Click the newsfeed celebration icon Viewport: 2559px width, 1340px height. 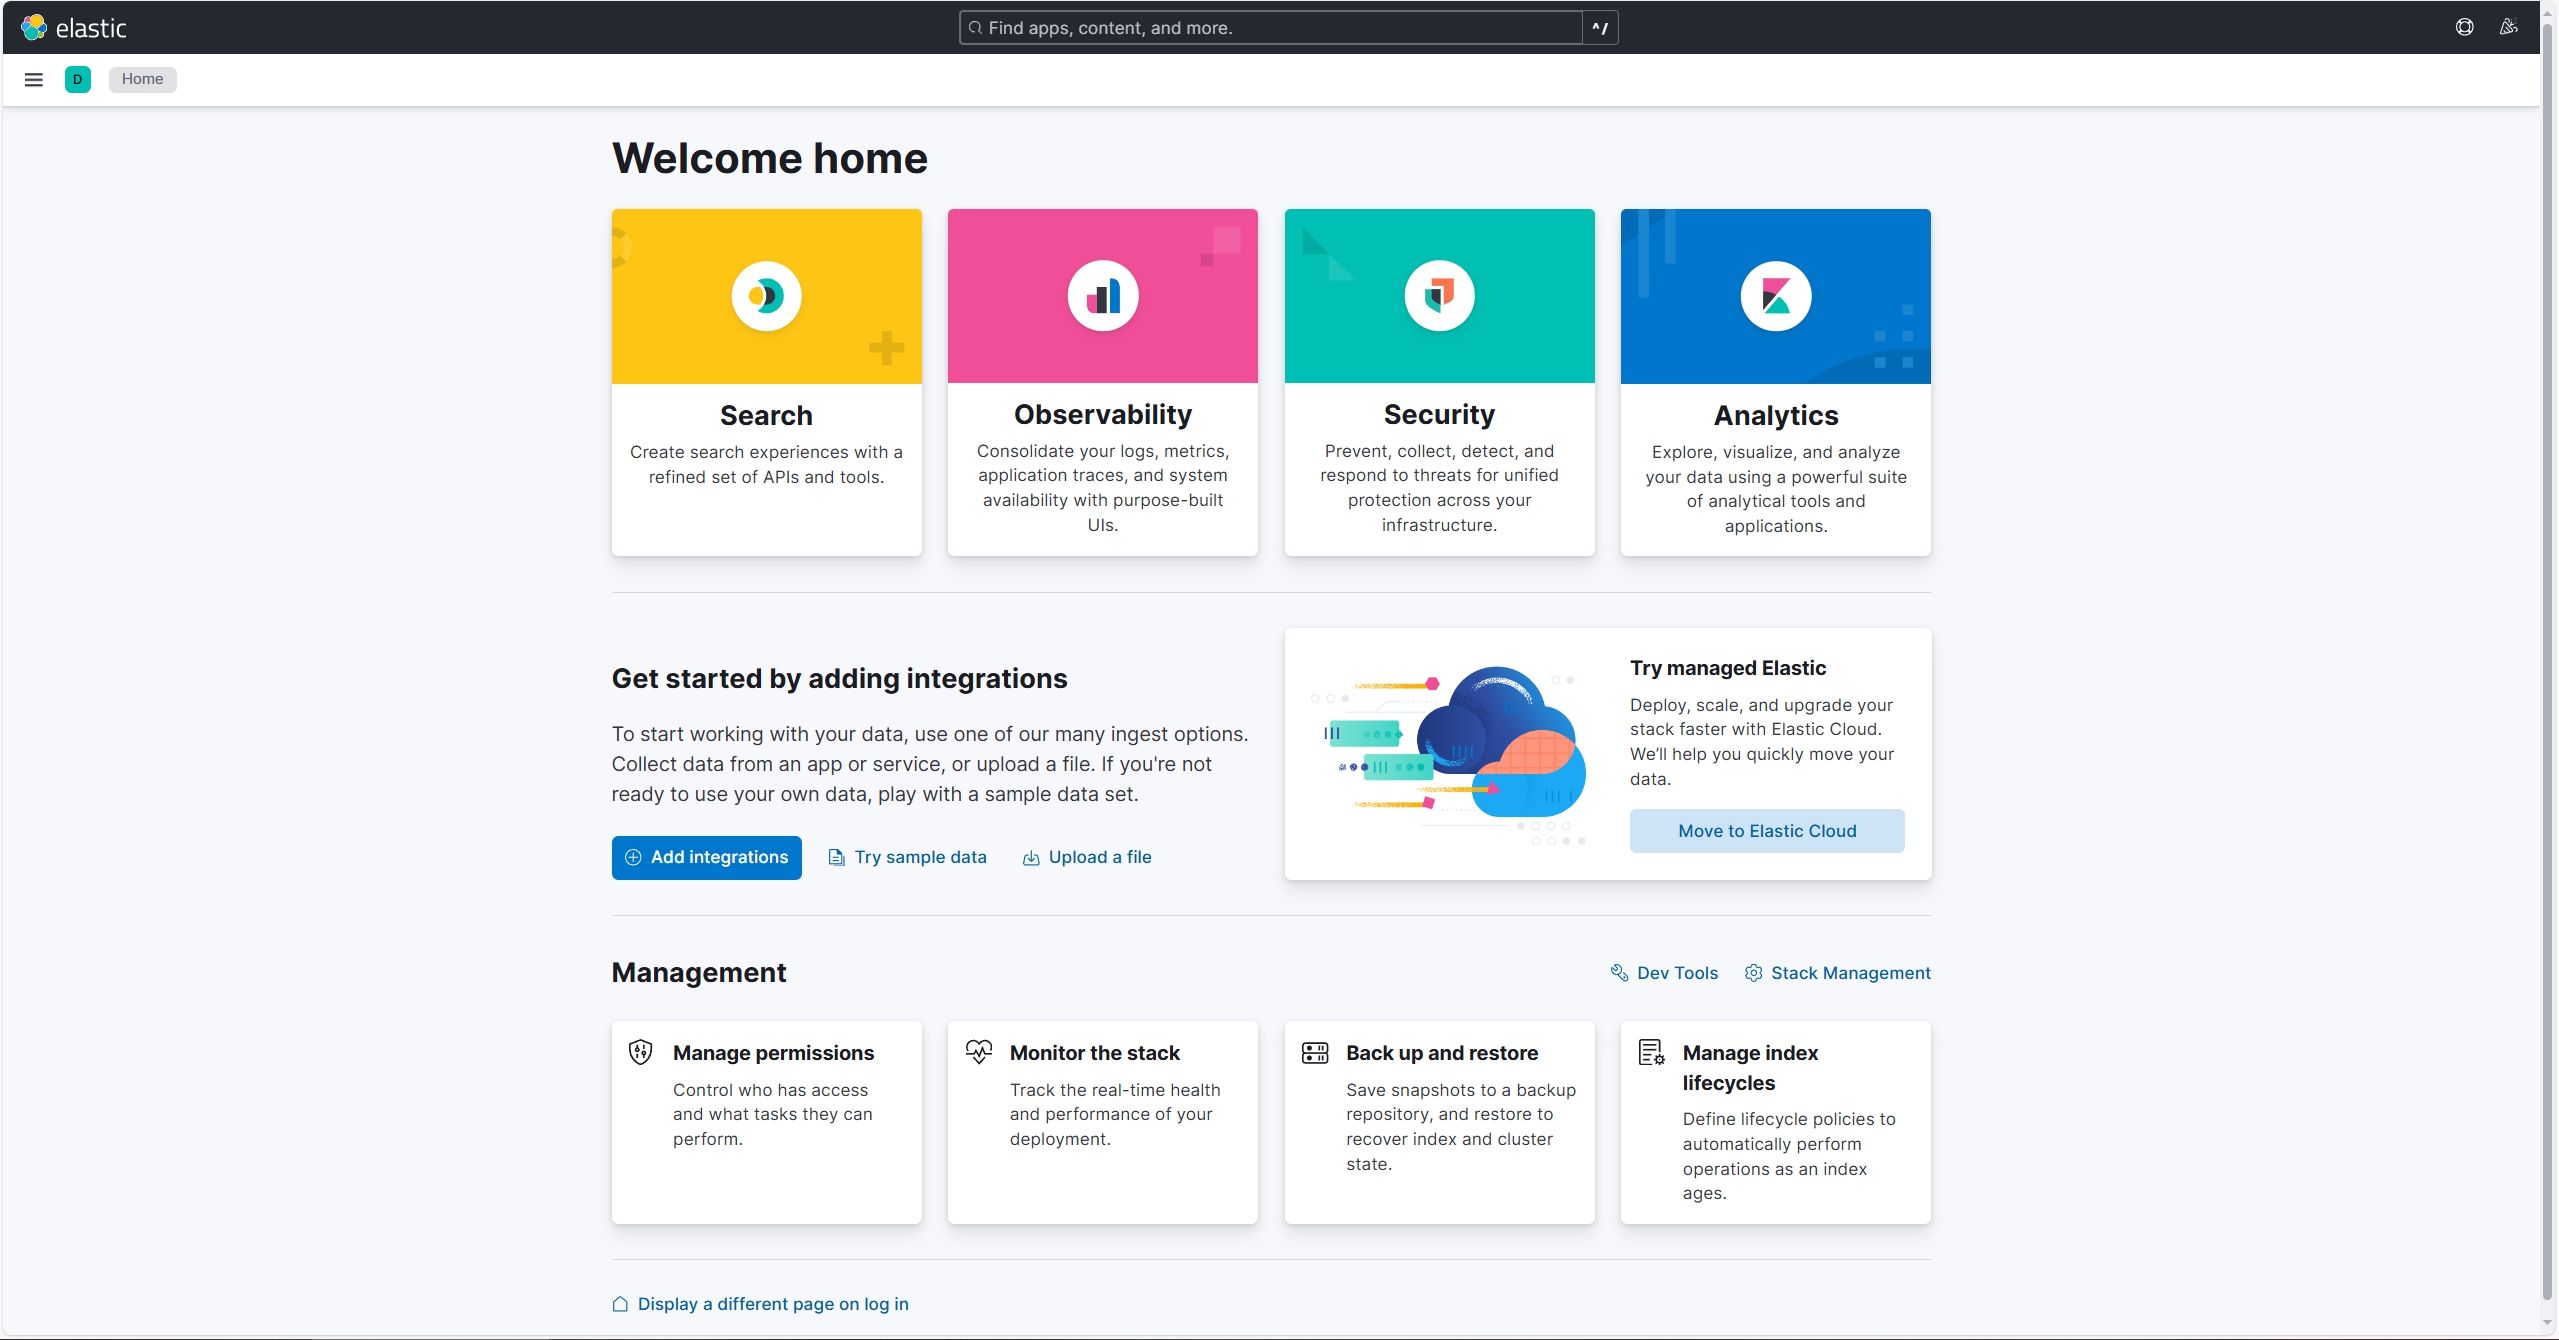pos(2508,27)
